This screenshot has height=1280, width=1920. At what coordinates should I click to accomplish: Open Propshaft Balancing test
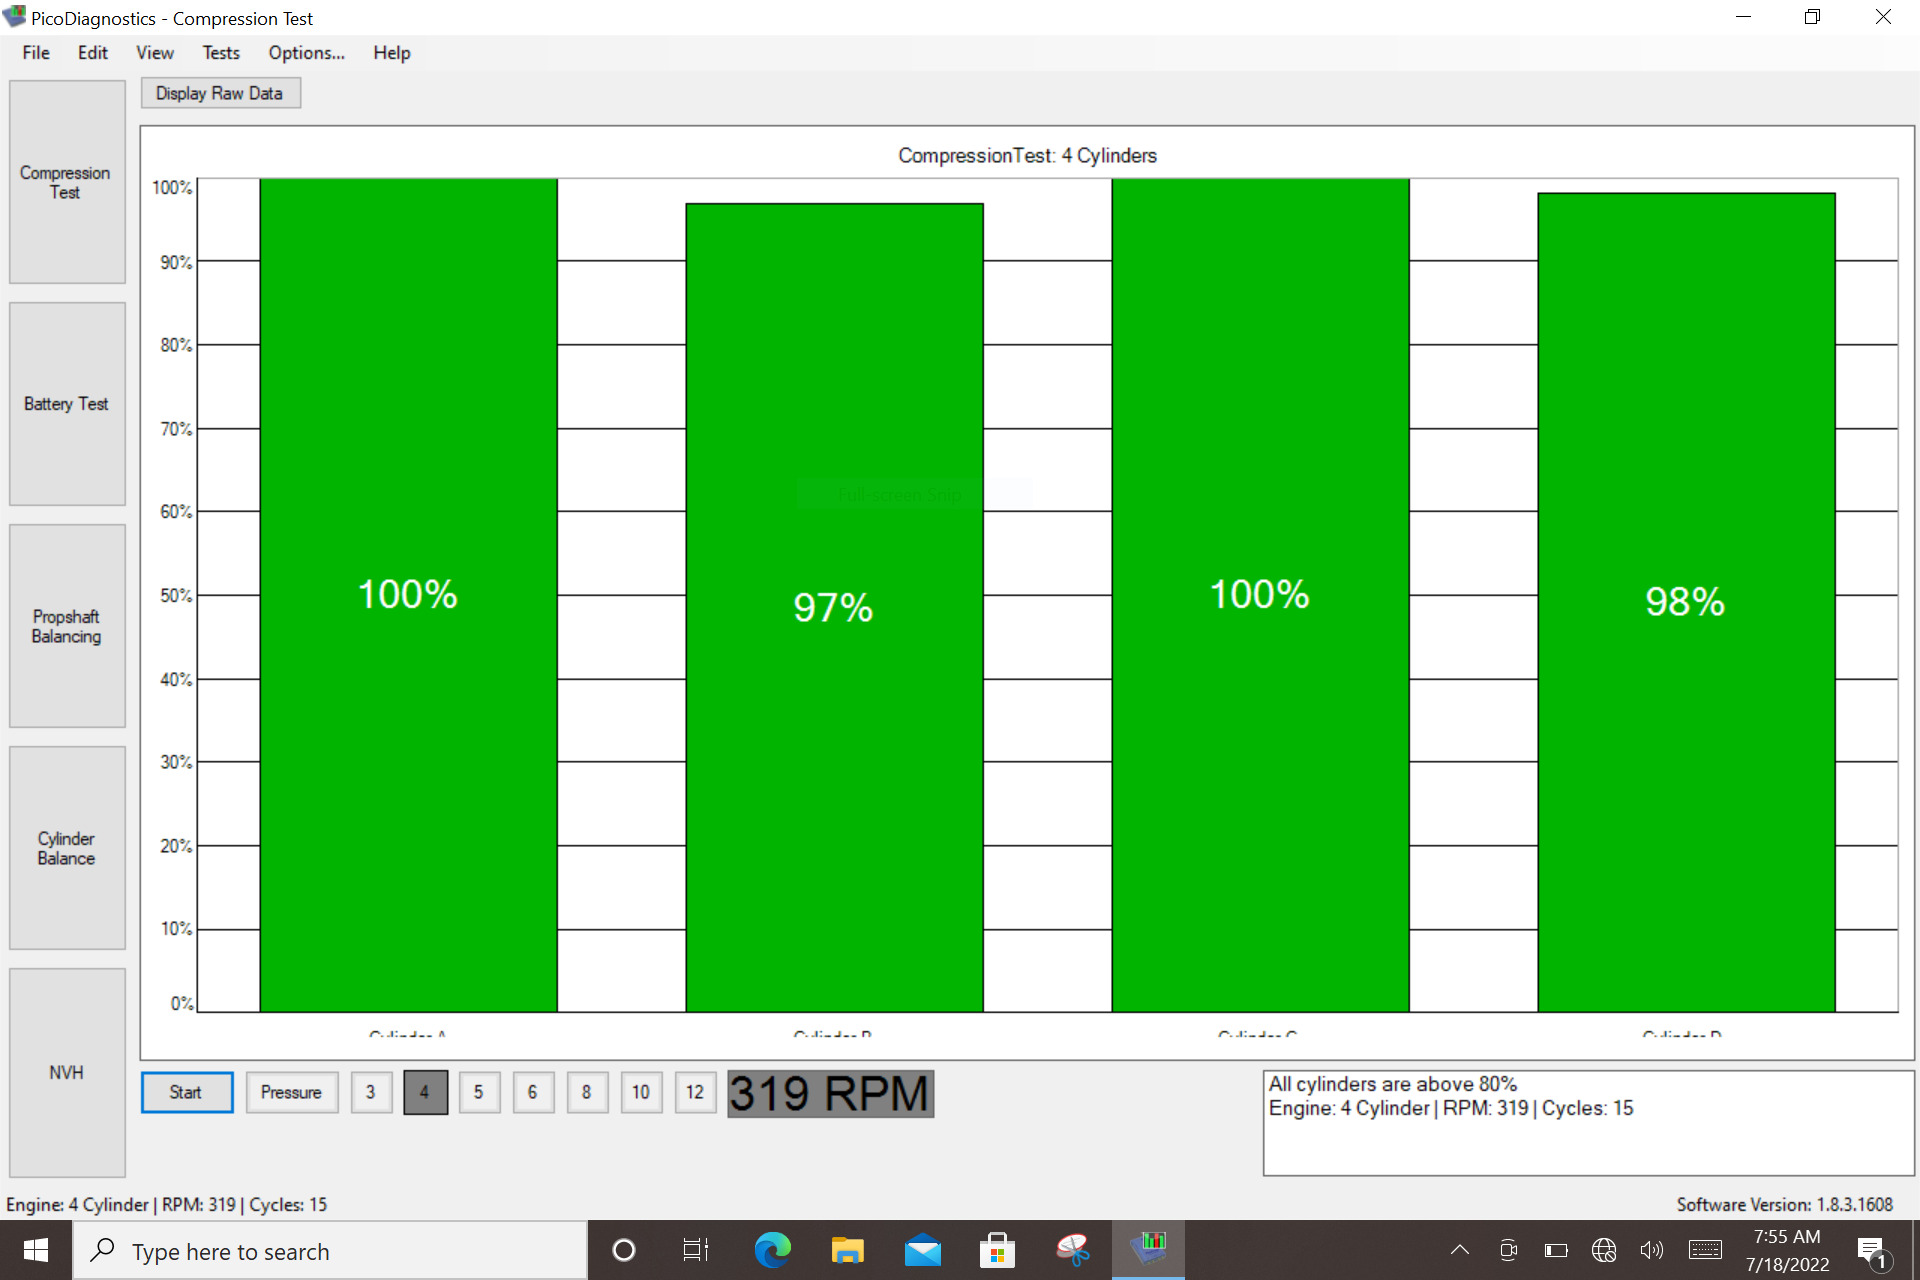(x=67, y=626)
